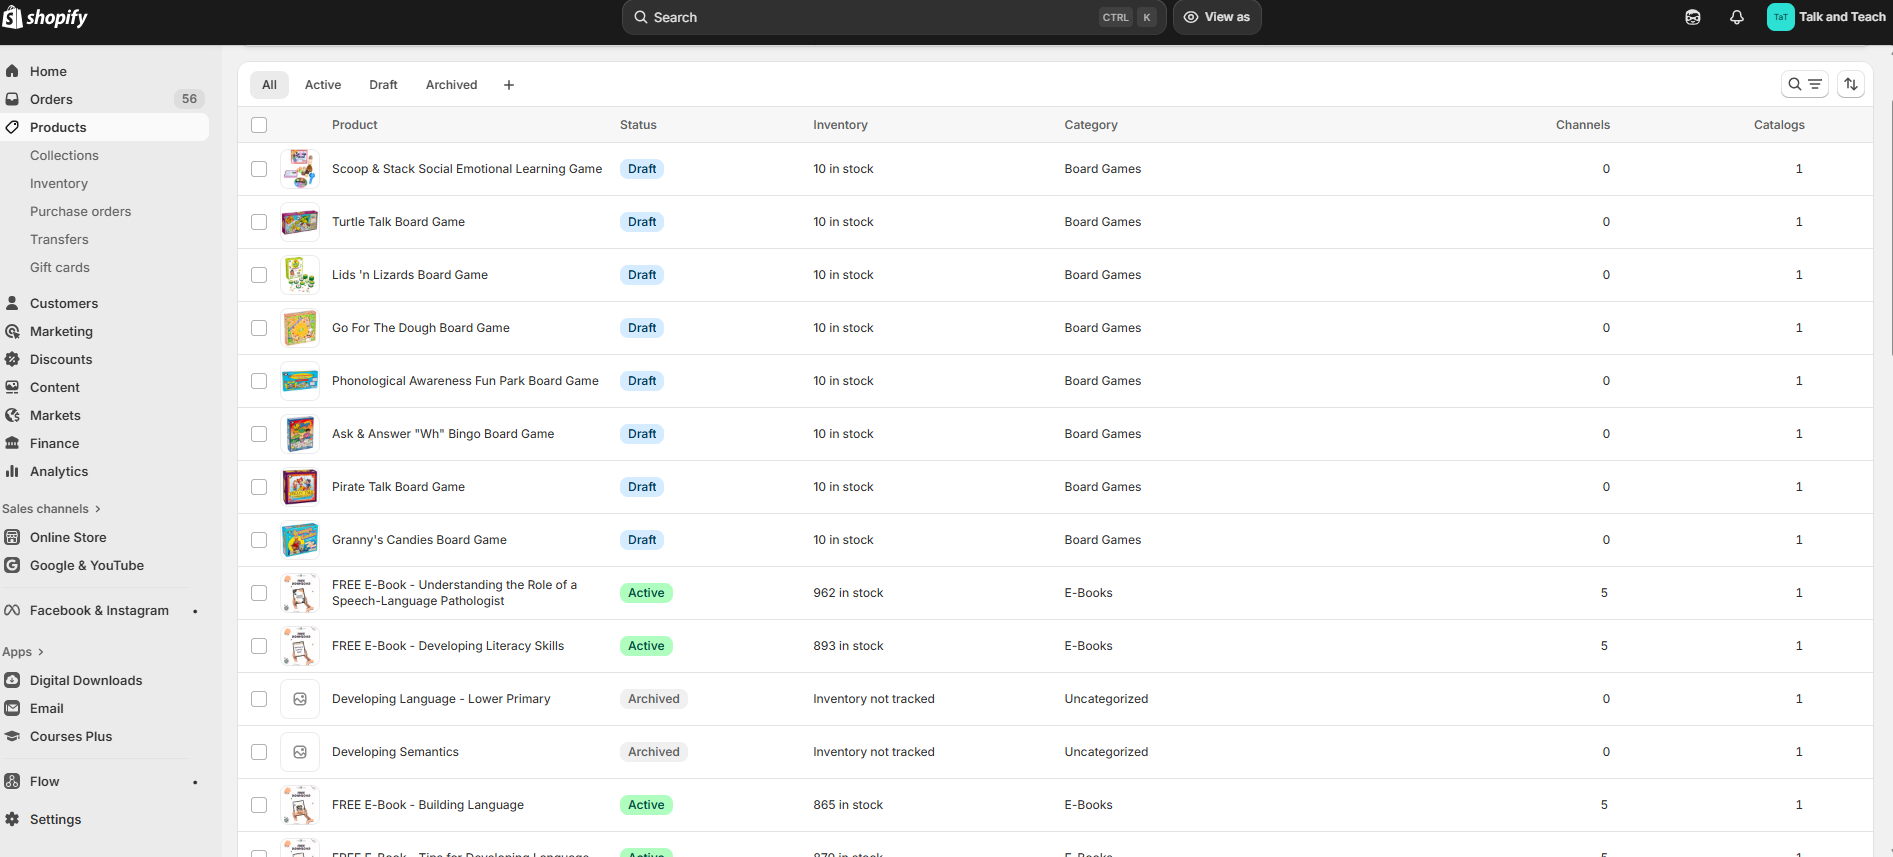The image size is (1893, 857).
Task: Open Collections in the sidebar
Action: (64, 155)
